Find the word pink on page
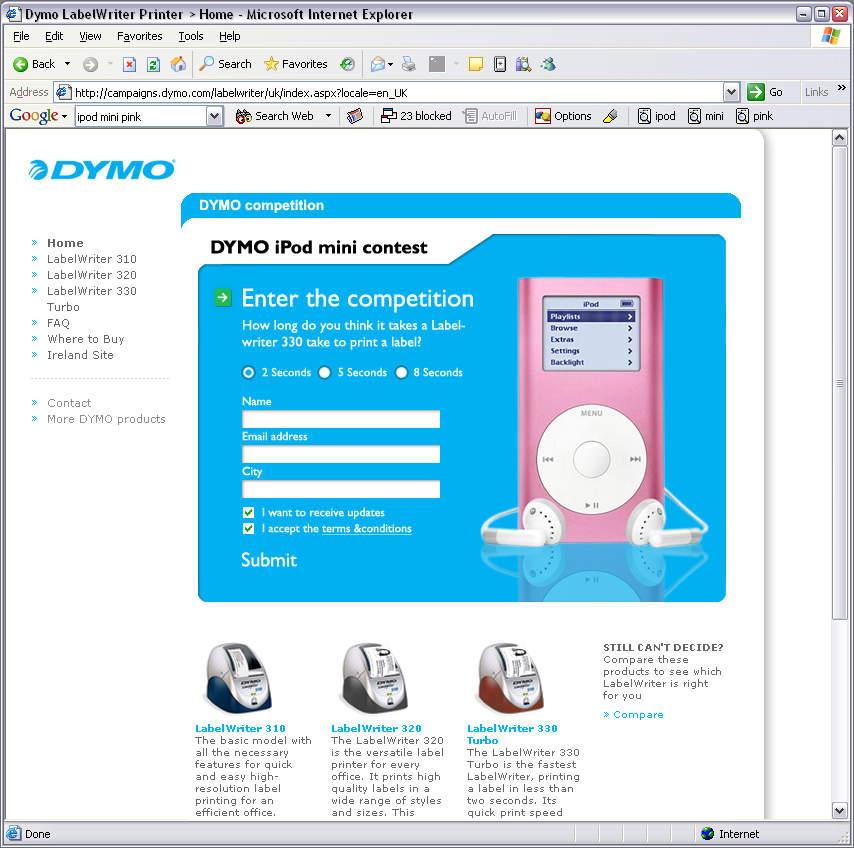 tap(754, 116)
